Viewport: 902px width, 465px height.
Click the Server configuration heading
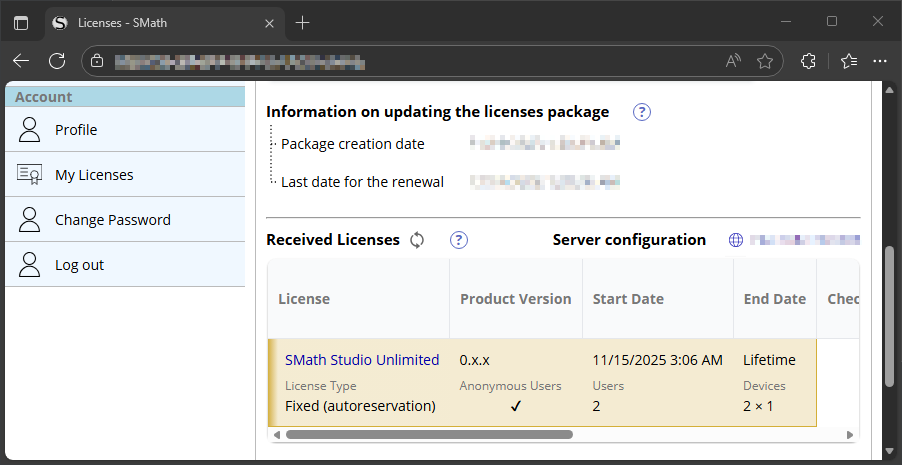tap(629, 239)
